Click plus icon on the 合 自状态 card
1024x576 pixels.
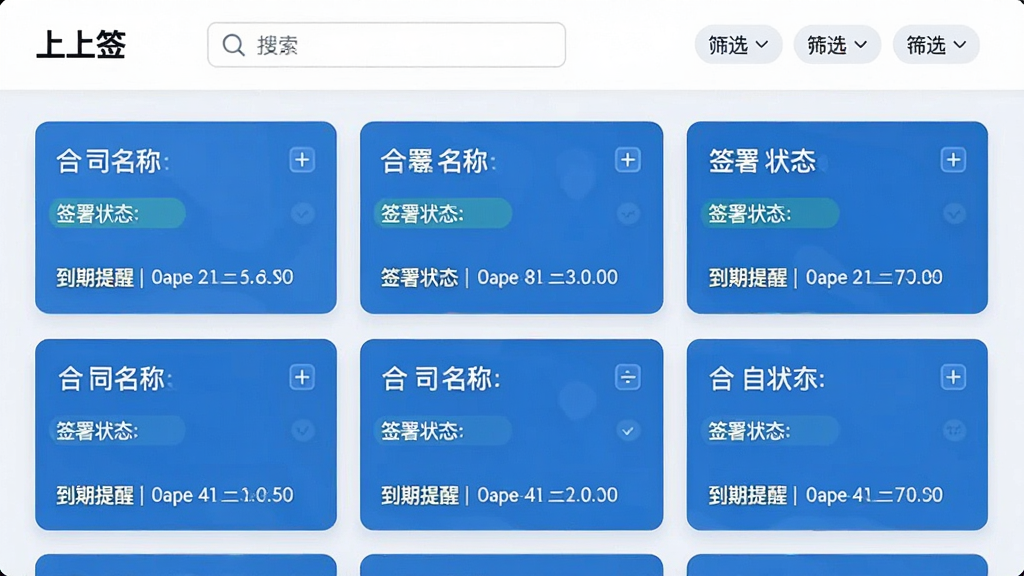953,377
